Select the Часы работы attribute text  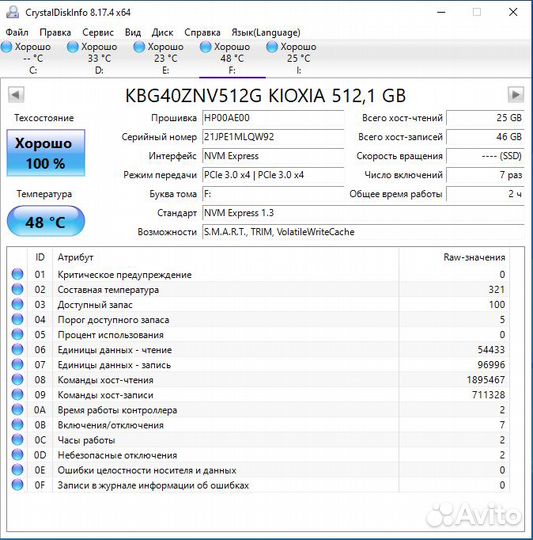86,440
